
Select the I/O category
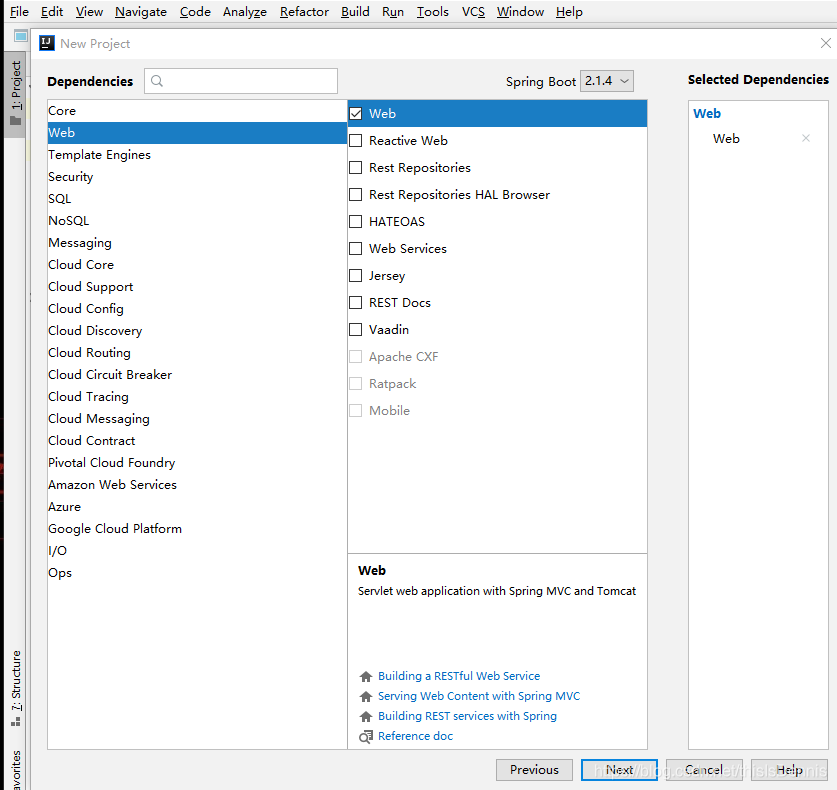click(x=197, y=551)
